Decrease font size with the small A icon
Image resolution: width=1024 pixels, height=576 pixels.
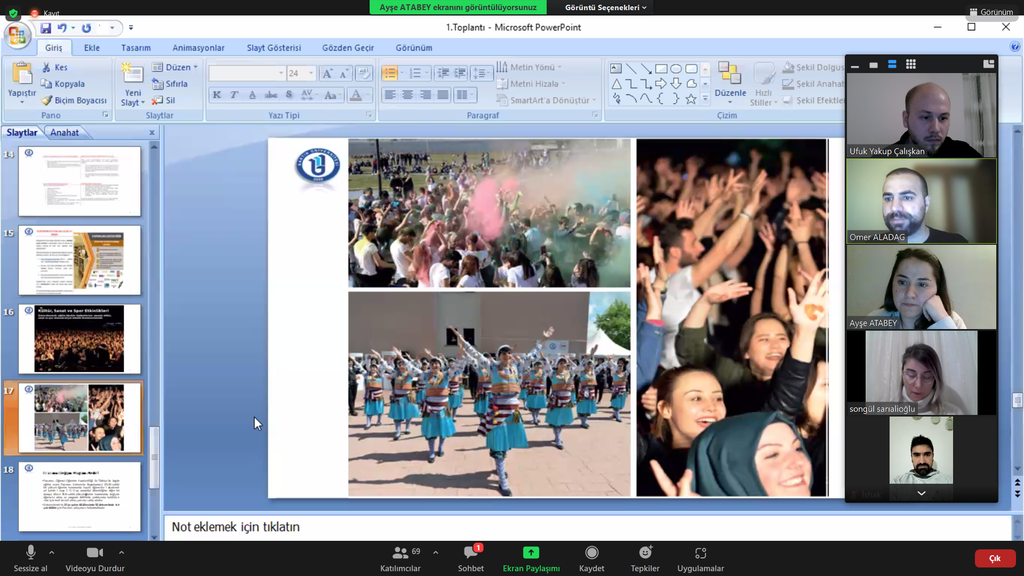coord(344,73)
